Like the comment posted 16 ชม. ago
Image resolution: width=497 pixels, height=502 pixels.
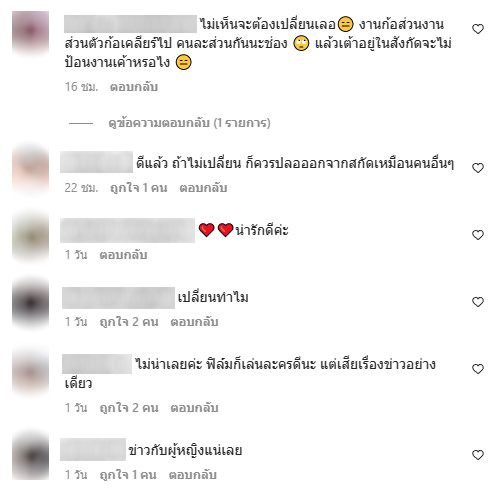click(478, 29)
